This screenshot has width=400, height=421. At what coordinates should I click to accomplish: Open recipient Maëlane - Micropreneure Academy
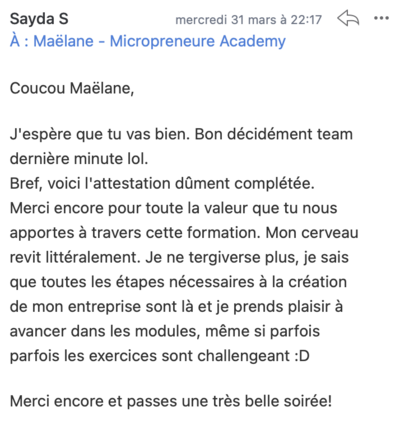click(159, 41)
